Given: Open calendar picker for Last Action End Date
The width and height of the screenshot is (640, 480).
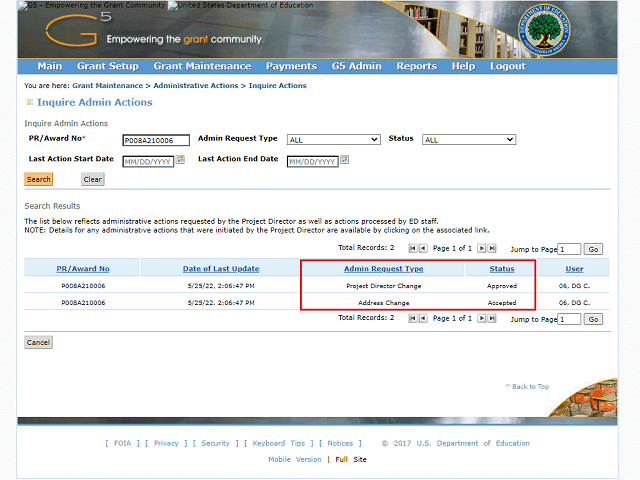Looking at the screenshot, I should (345, 160).
